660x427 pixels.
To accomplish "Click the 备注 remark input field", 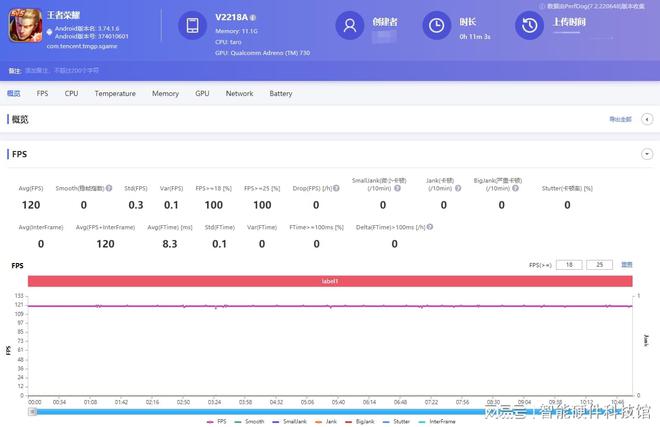I will point(62,71).
